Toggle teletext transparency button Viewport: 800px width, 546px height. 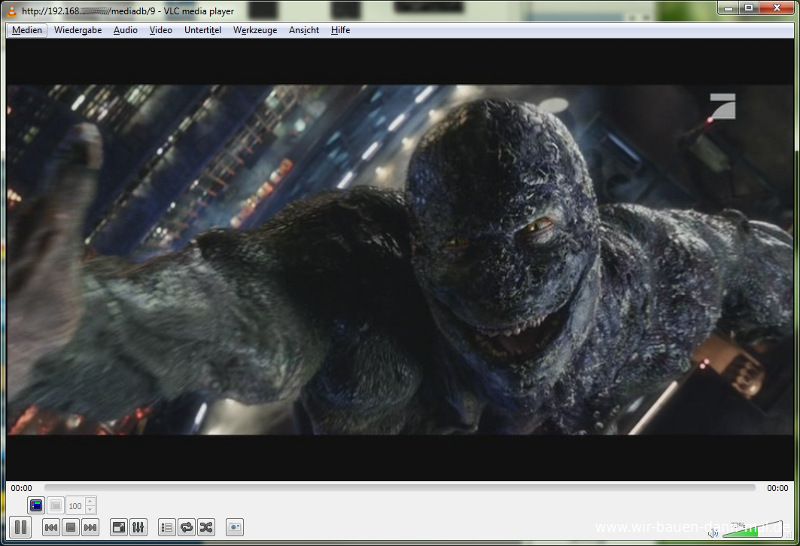tap(56, 505)
